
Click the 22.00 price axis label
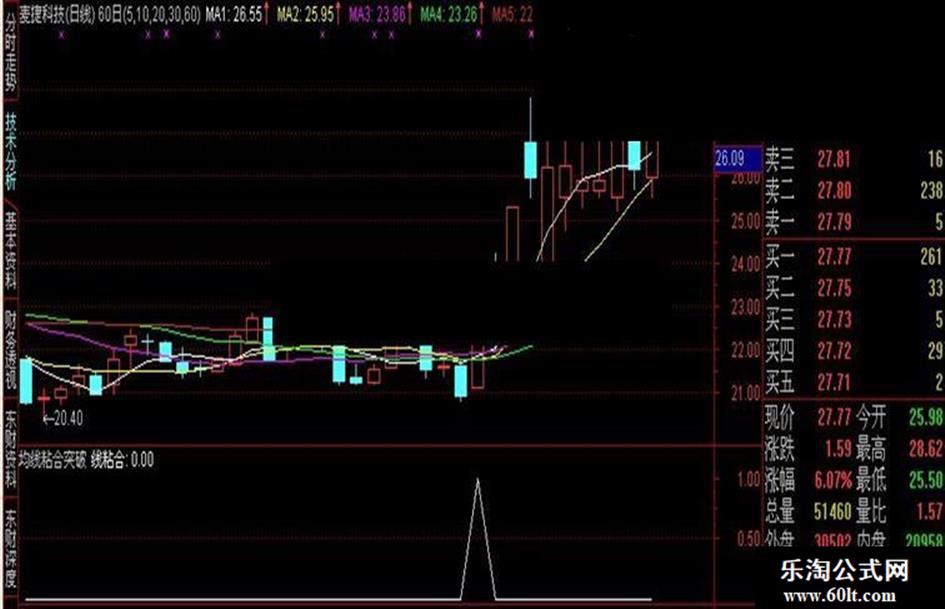tap(746, 350)
